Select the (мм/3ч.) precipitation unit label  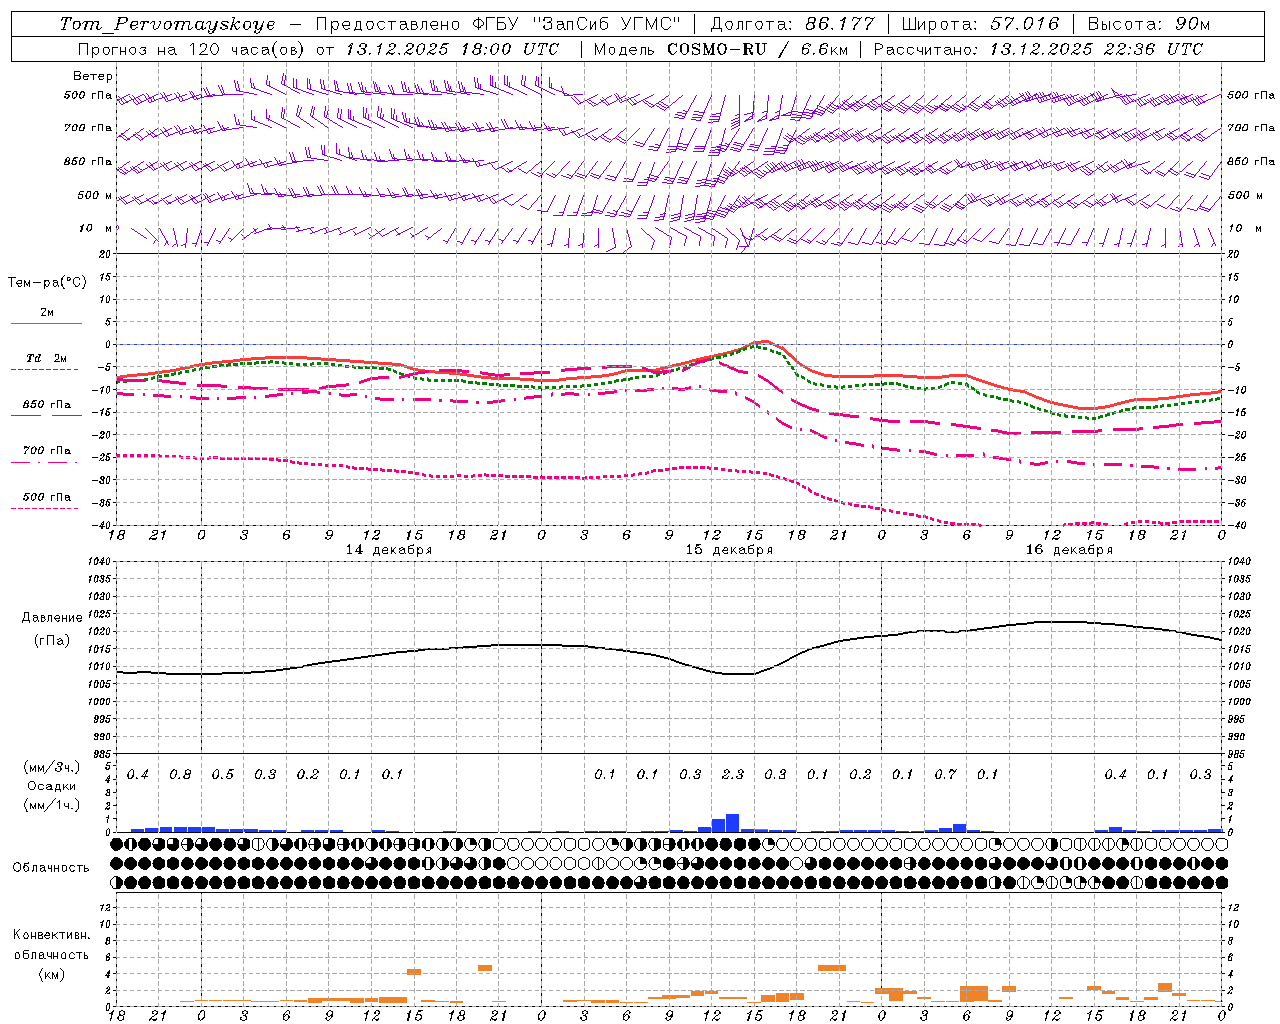52,767
